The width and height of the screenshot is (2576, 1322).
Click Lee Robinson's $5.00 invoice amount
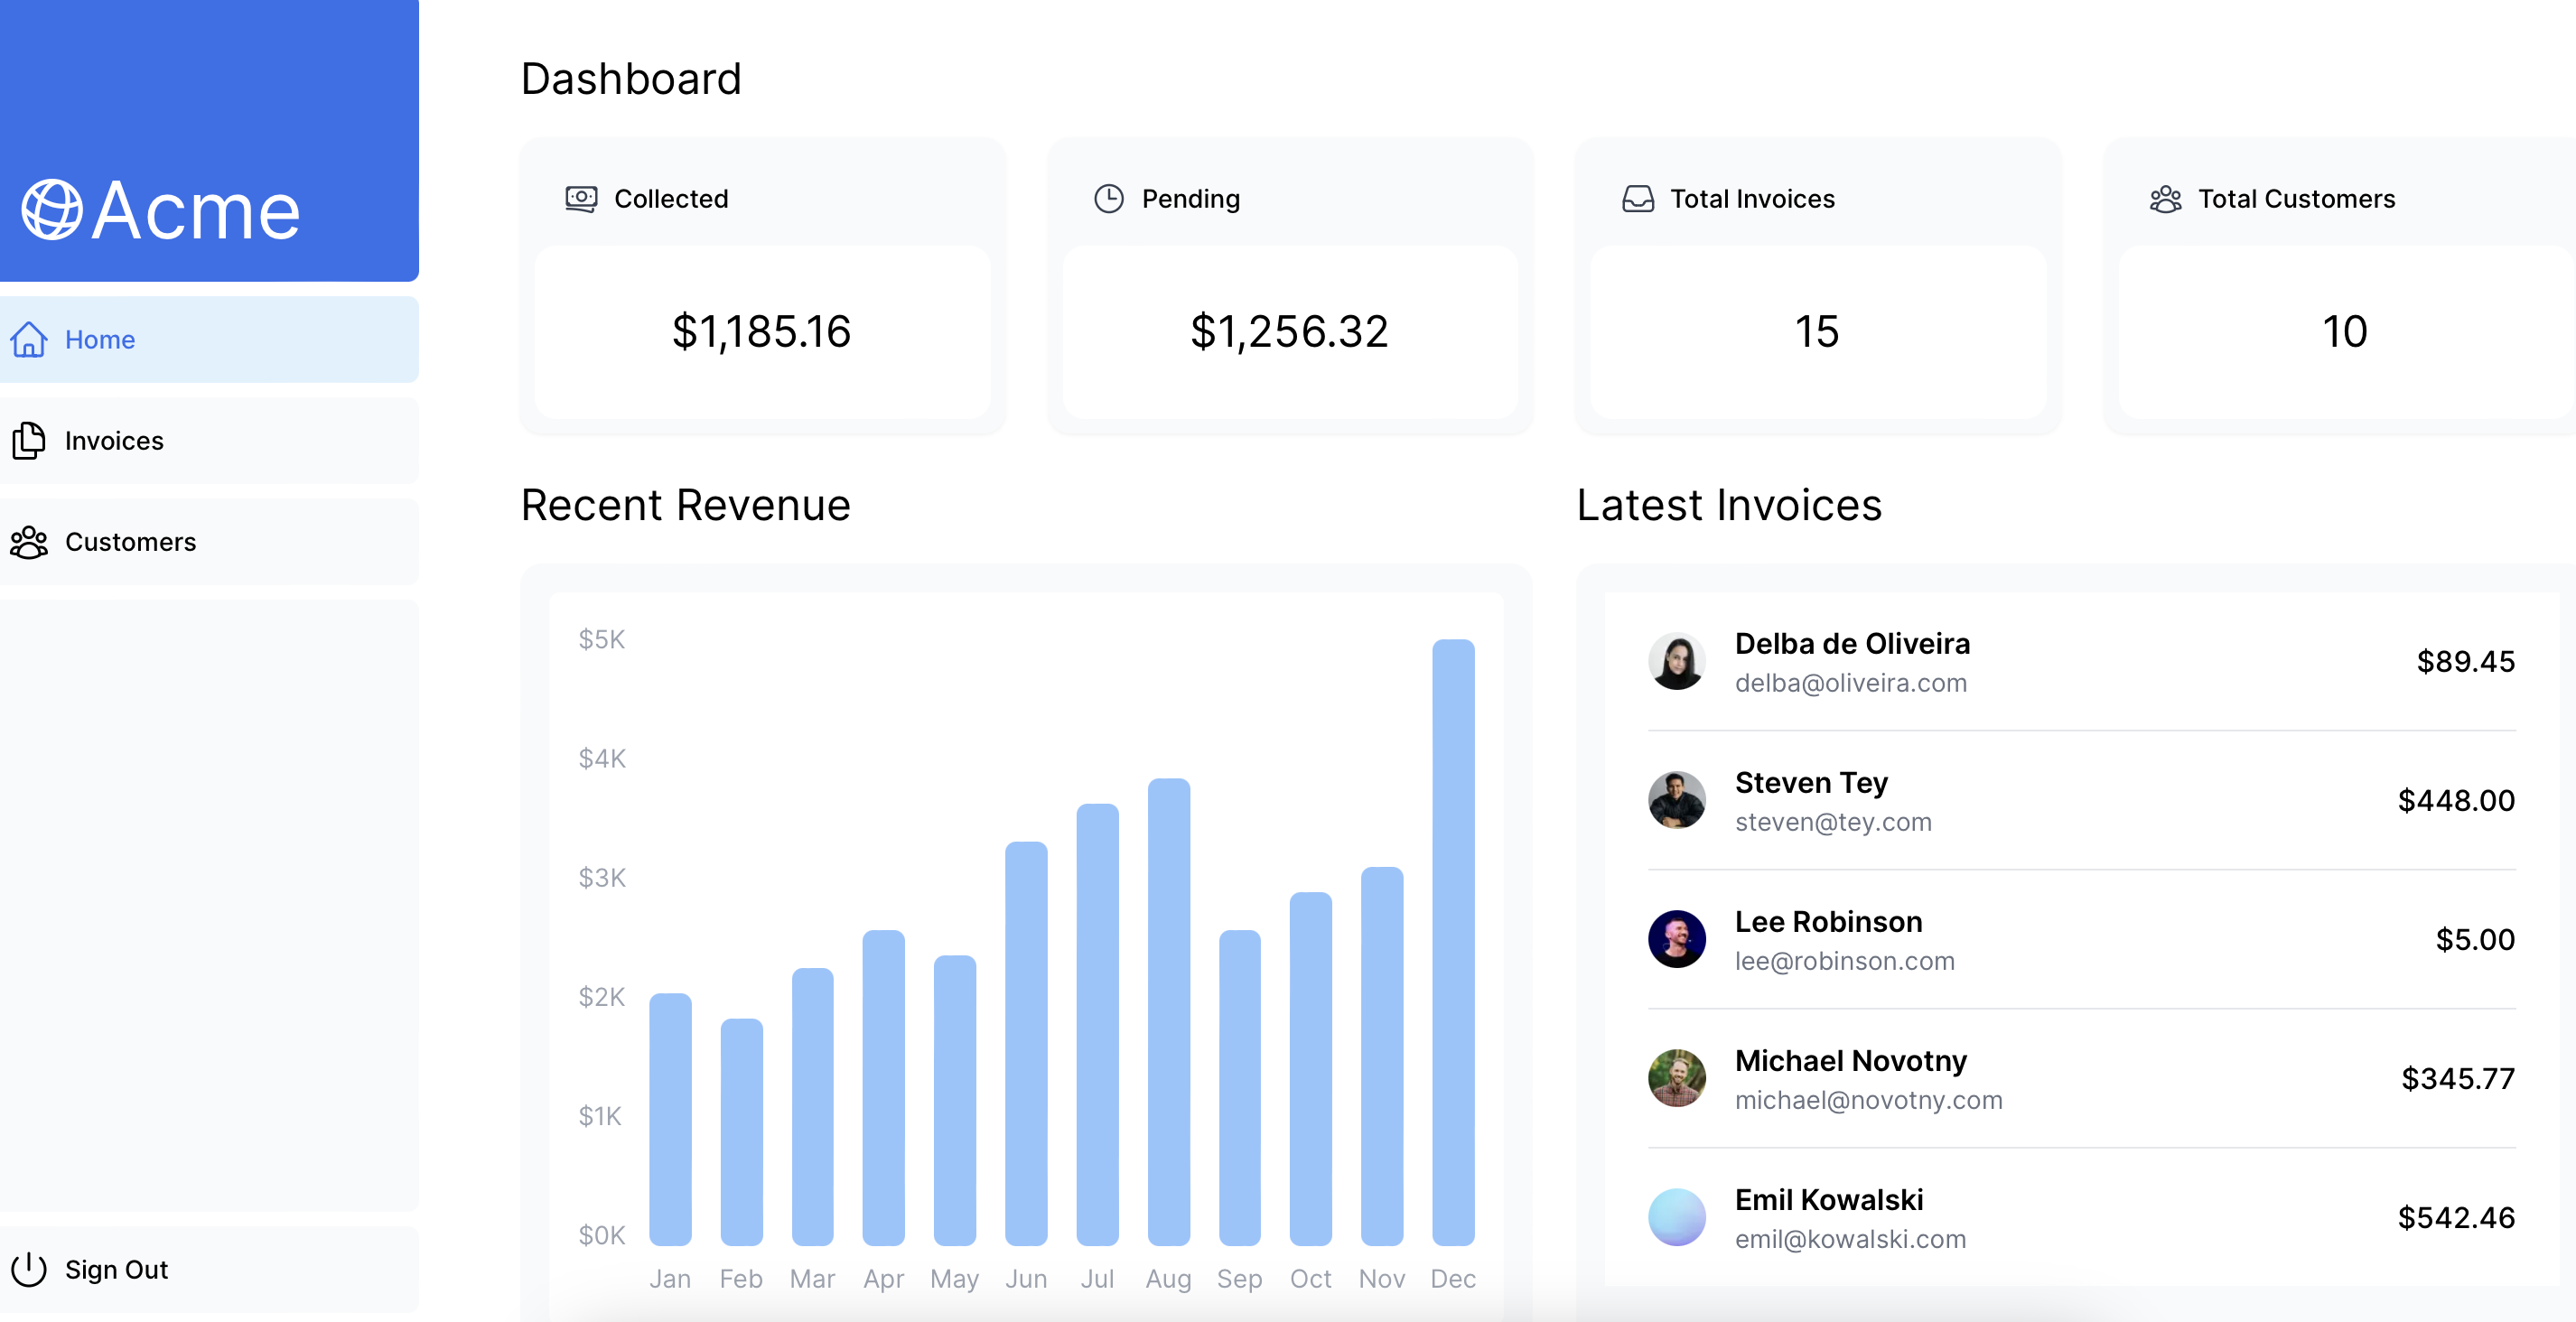[x=2474, y=939]
